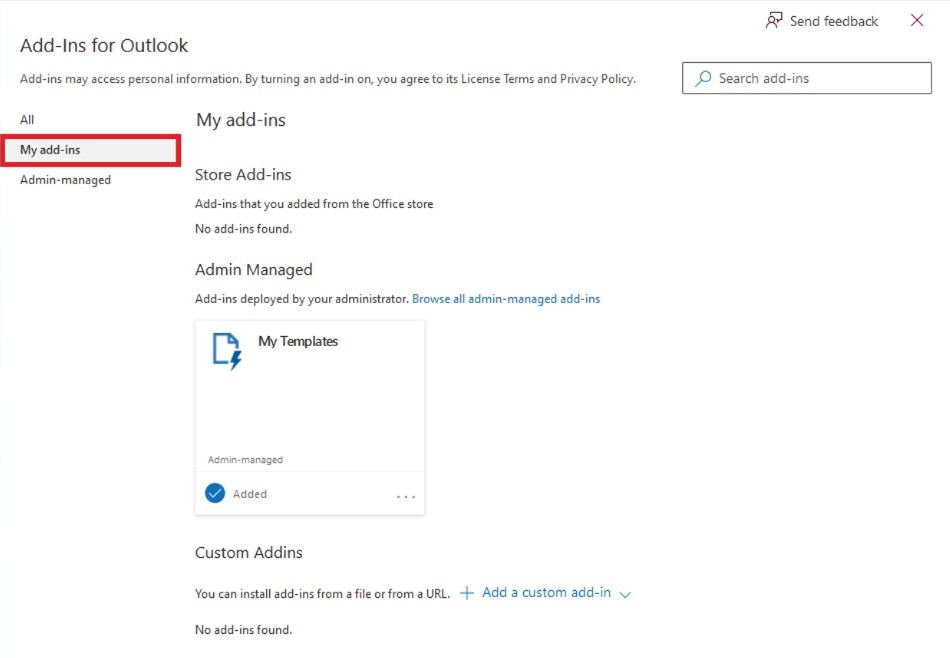Open the My Templates card title
Viewport: 950px width, 658px height.
(x=297, y=341)
